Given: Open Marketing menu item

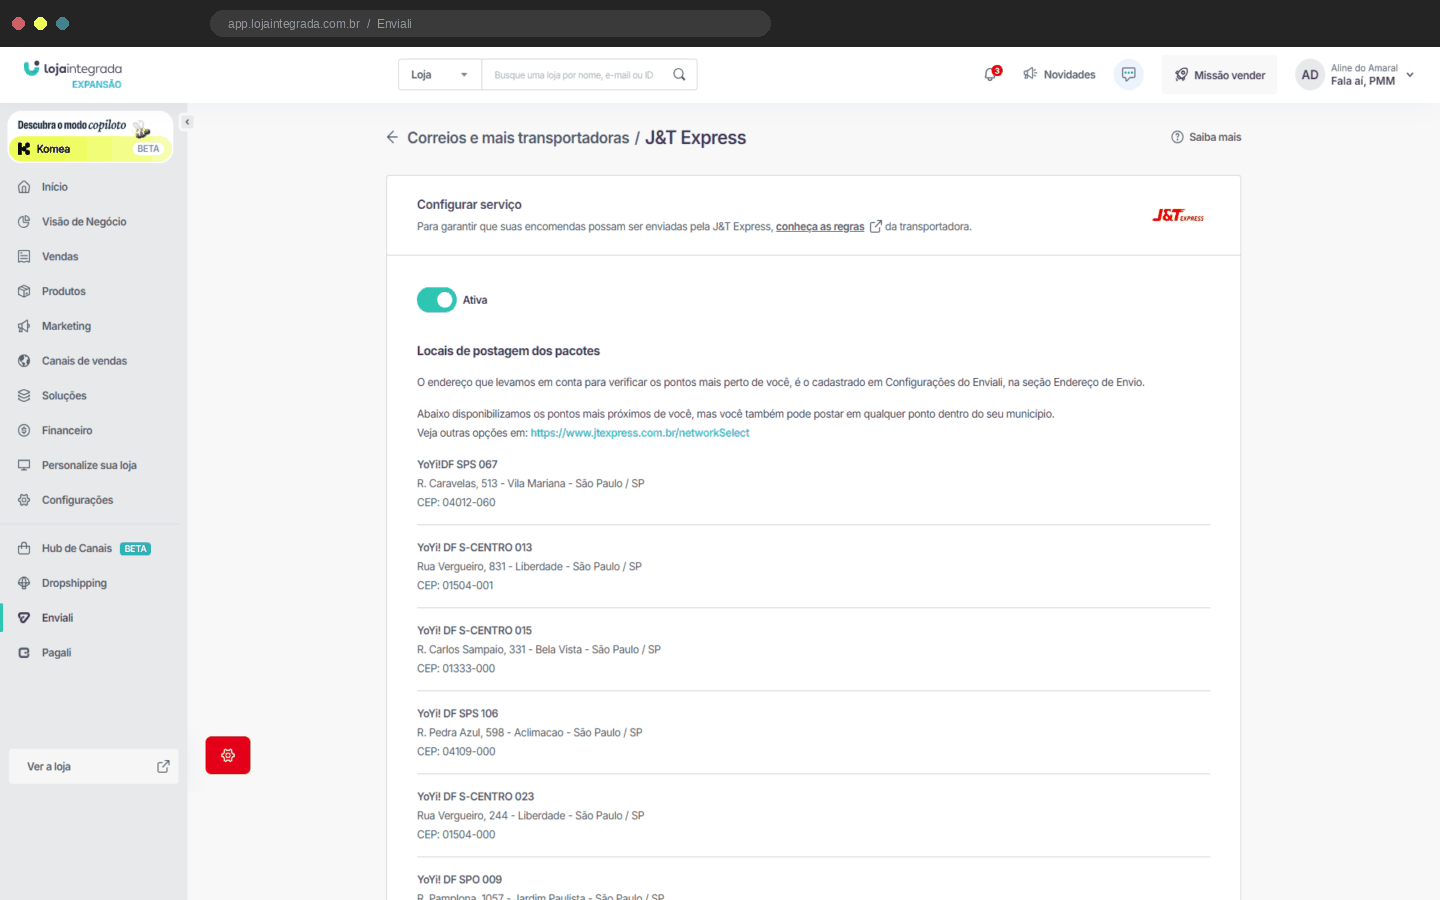Looking at the screenshot, I should coord(66,326).
